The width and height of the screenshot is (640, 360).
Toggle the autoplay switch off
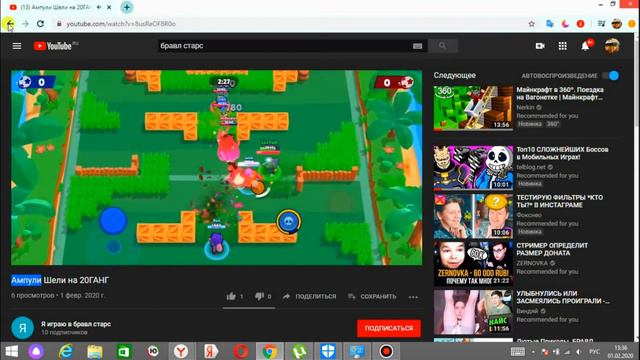(611, 76)
